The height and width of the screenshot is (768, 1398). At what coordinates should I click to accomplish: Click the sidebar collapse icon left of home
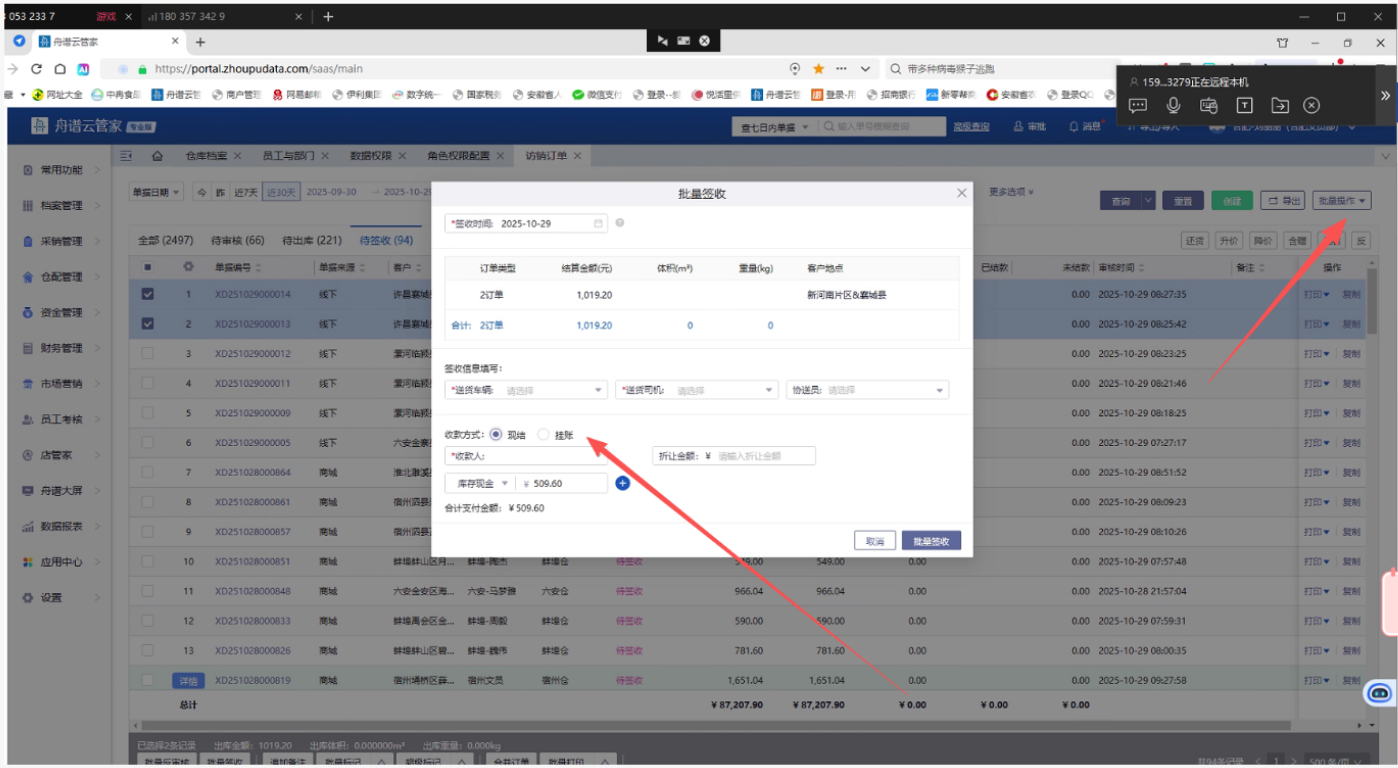pos(127,156)
